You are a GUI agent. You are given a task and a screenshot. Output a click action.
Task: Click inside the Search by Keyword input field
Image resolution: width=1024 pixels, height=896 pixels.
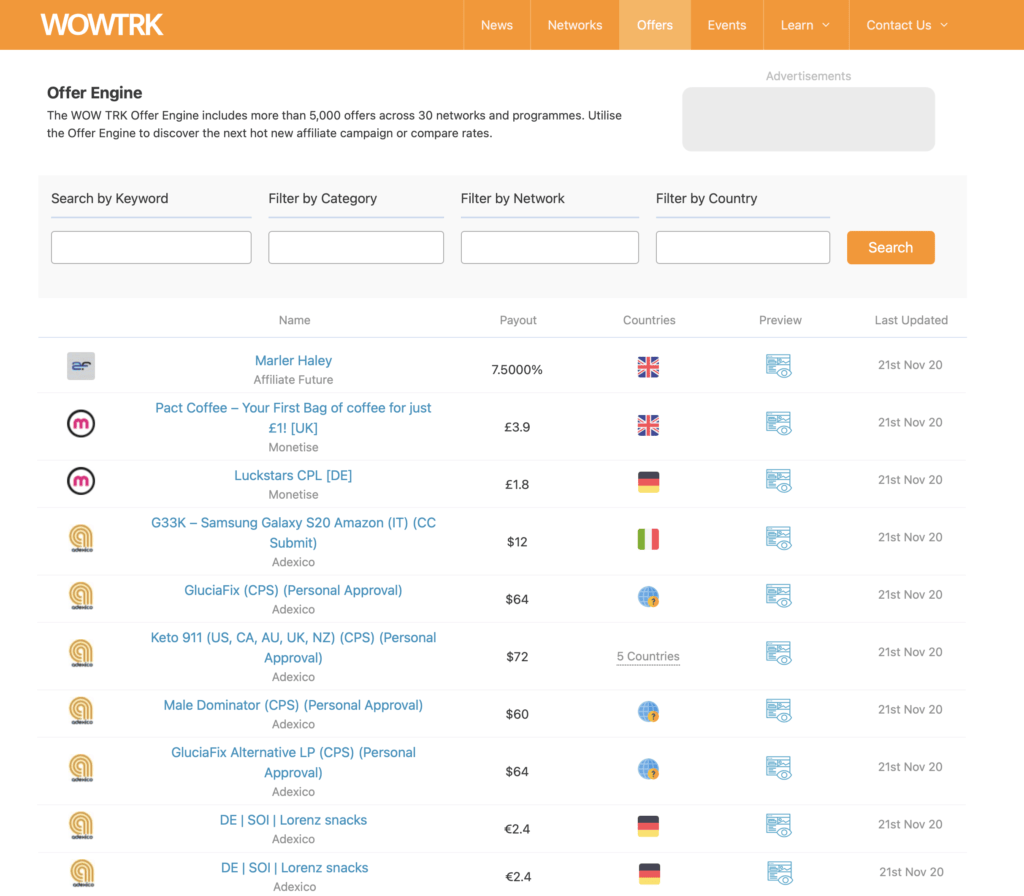tap(150, 247)
